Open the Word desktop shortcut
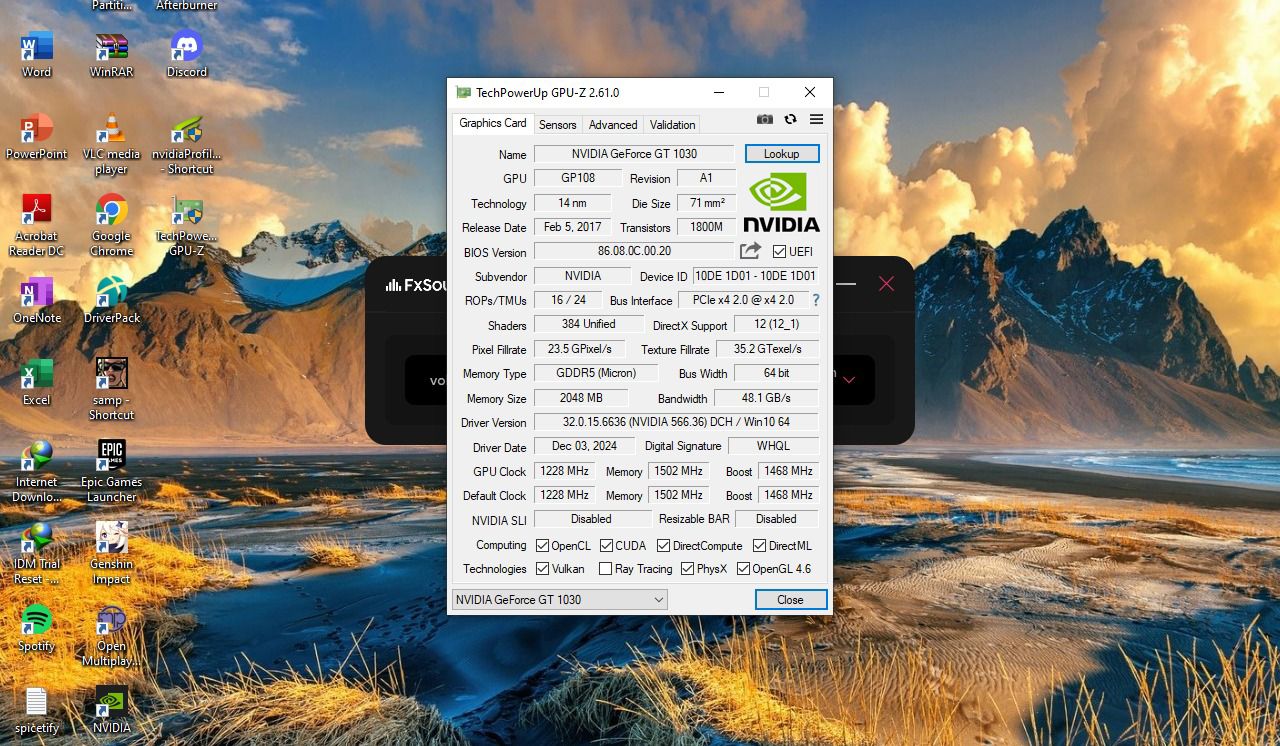 coord(37,54)
